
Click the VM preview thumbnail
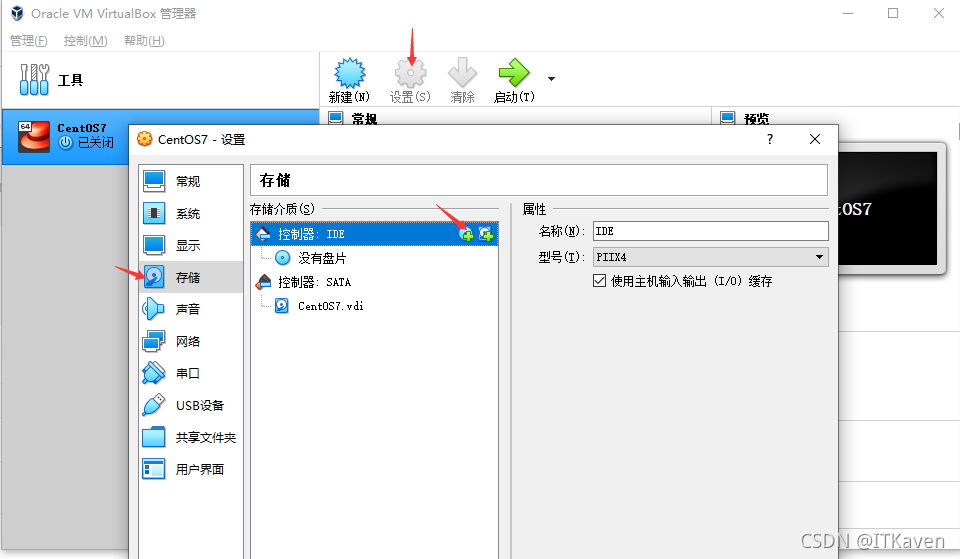(888, 208)
